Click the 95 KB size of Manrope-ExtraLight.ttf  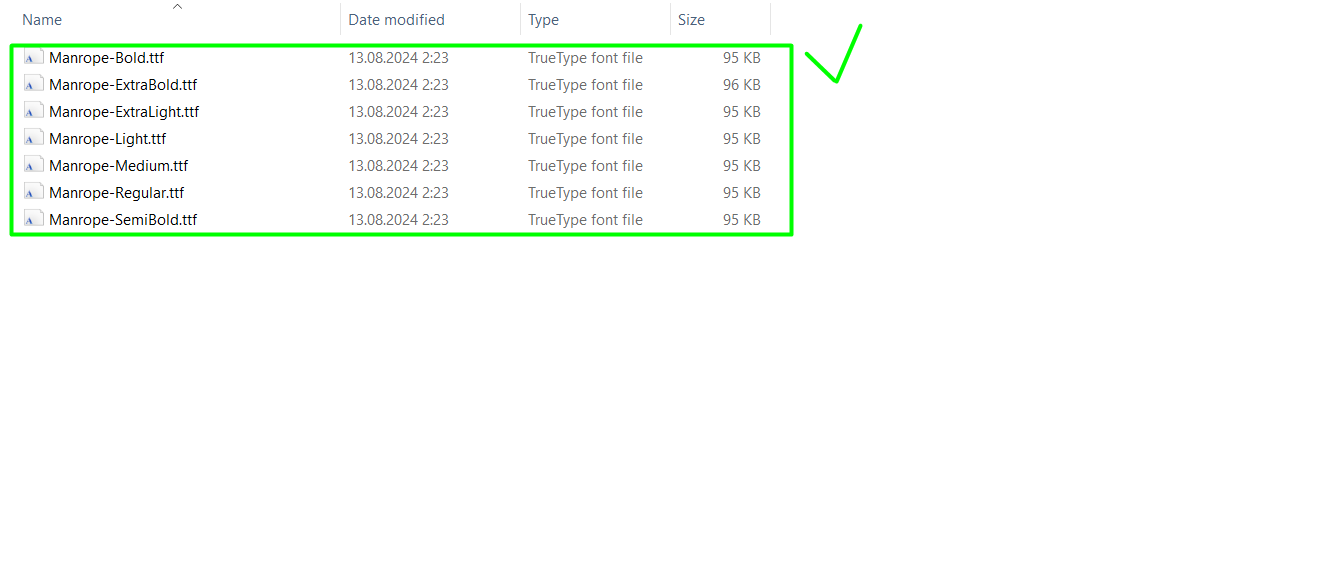(x=742, y=112)
